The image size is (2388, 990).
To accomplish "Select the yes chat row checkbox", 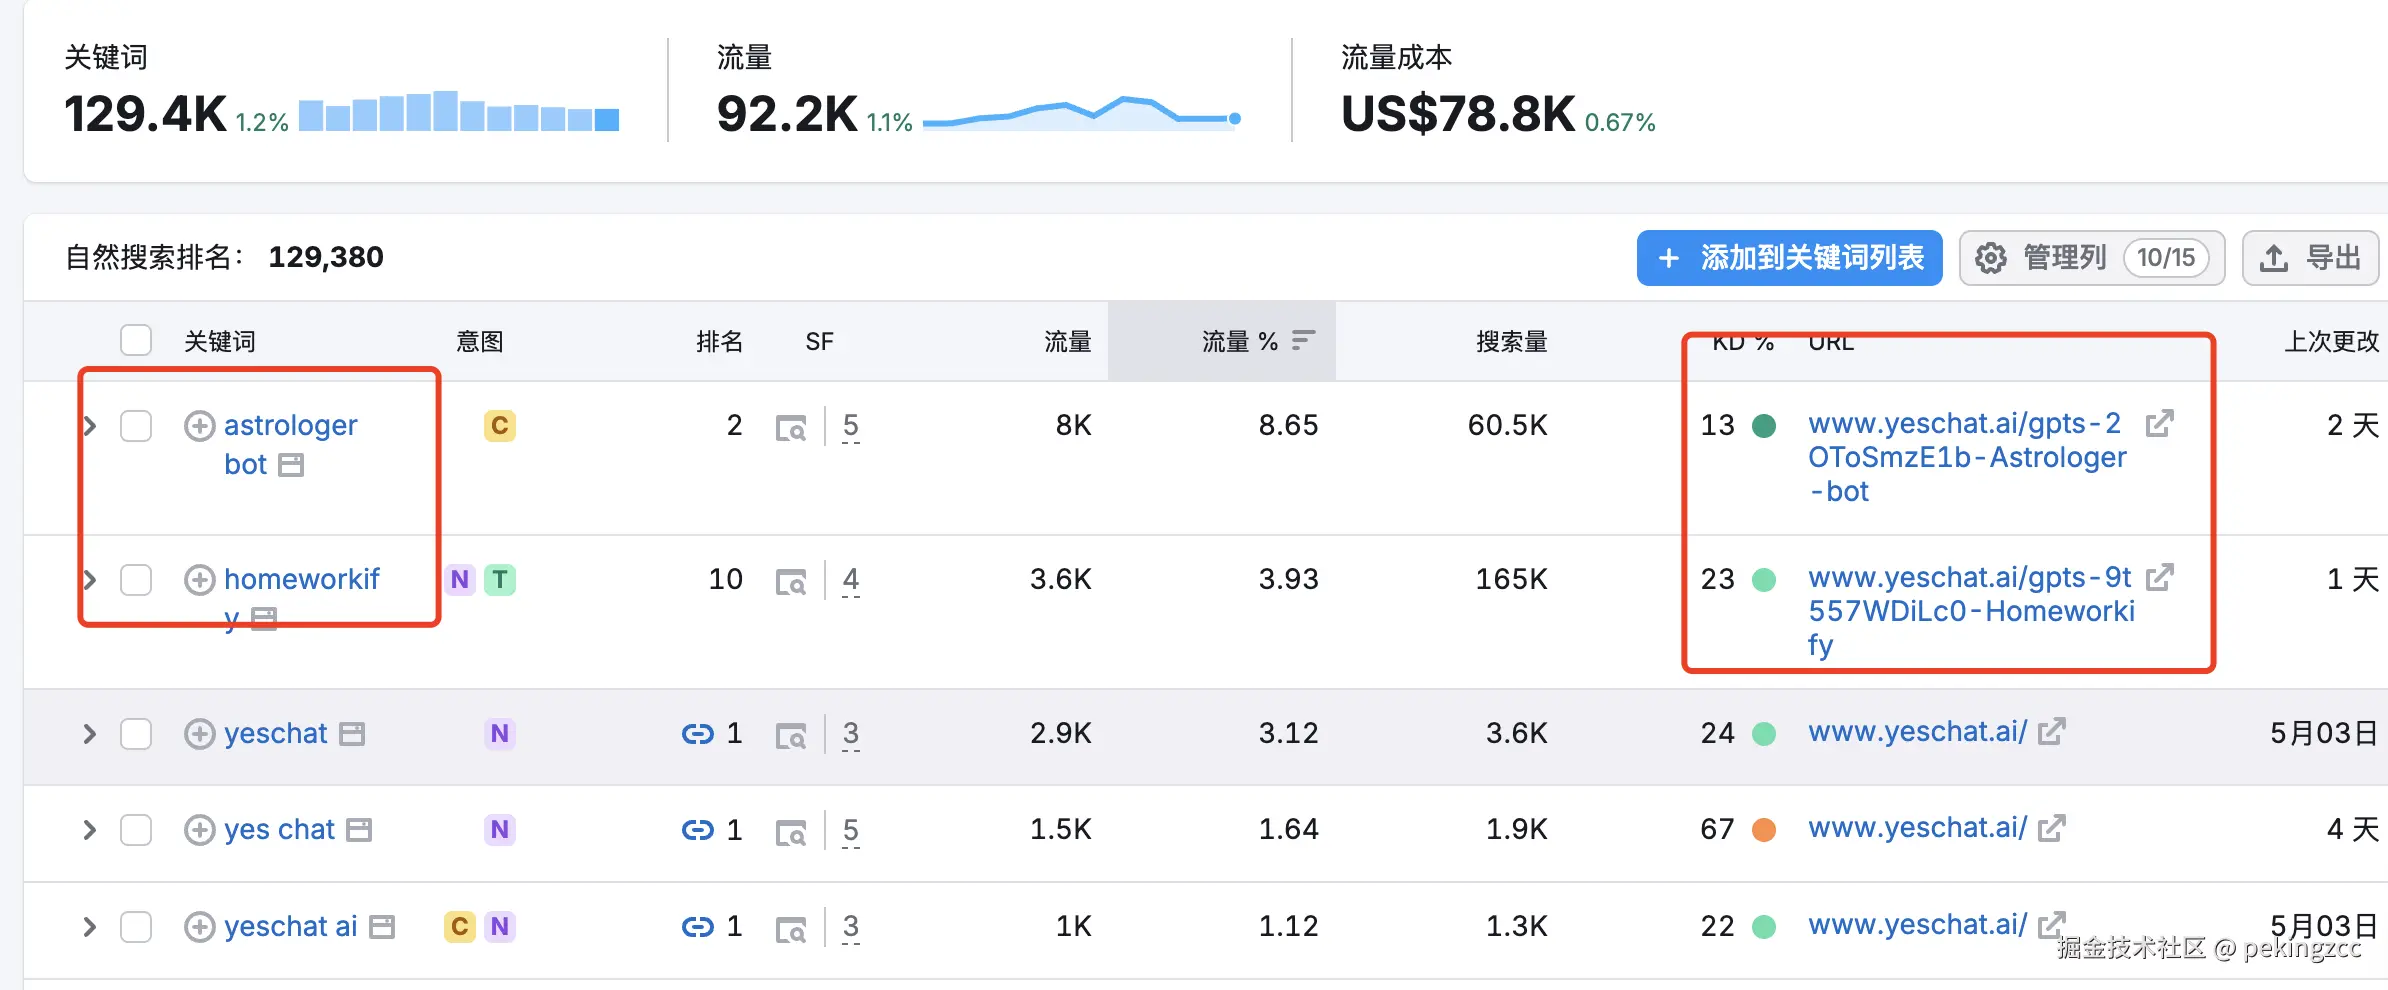I will (x=136, y=830).
